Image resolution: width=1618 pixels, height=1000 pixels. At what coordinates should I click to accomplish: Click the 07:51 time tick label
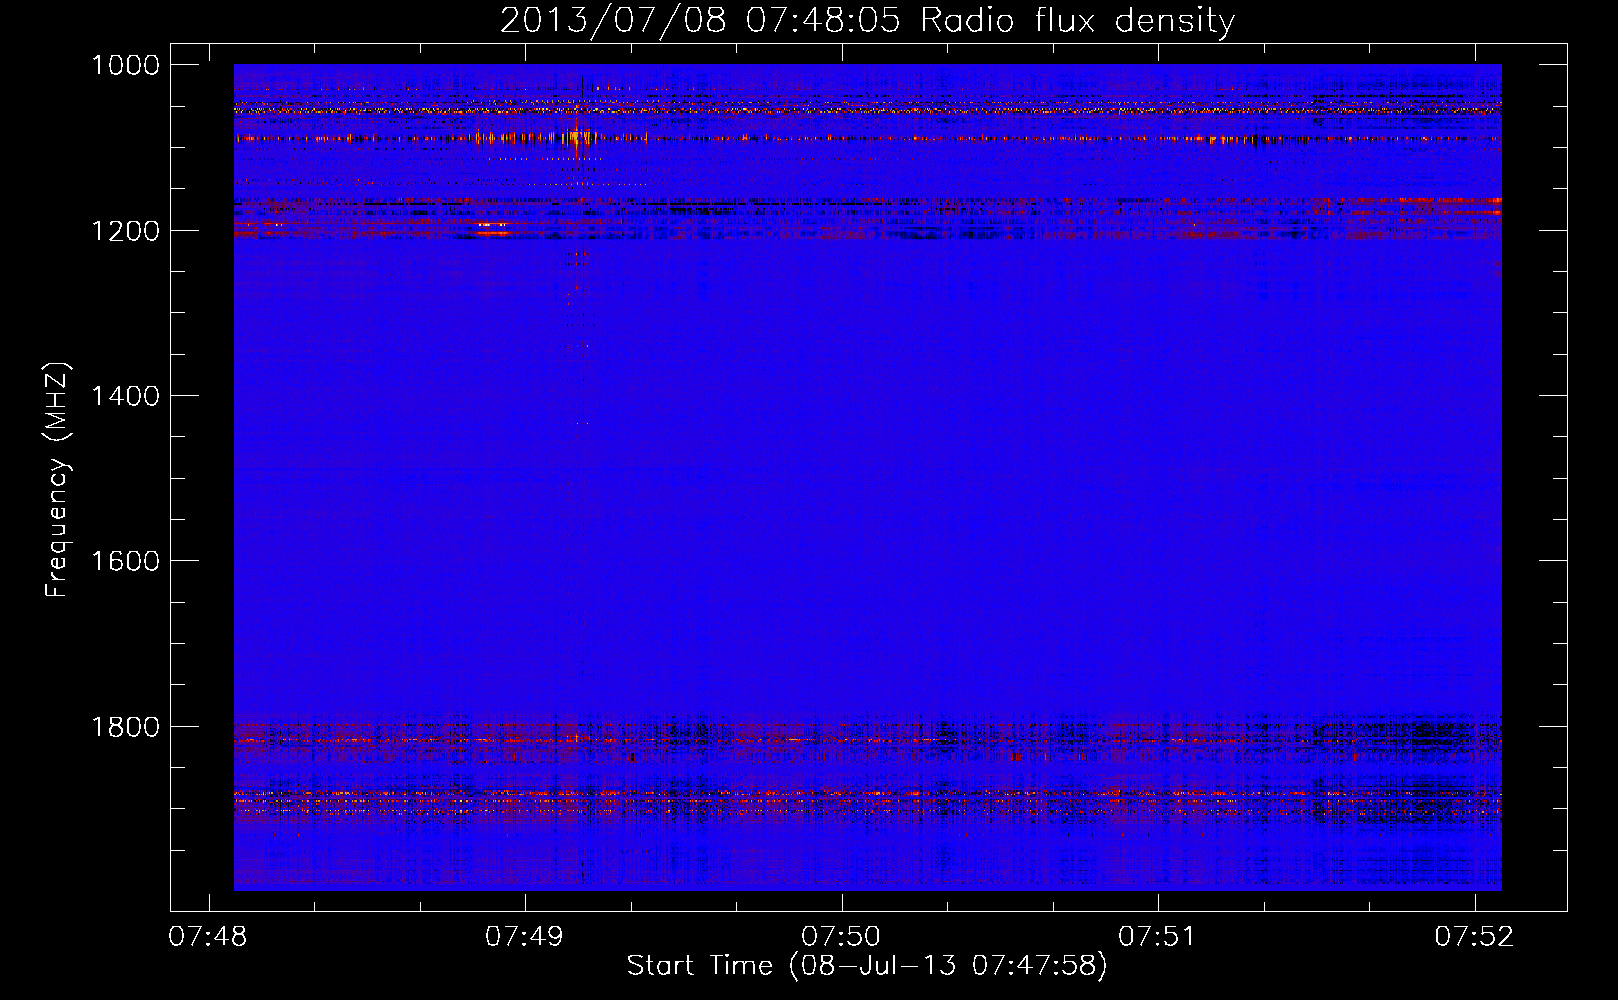coord(1157,936)
